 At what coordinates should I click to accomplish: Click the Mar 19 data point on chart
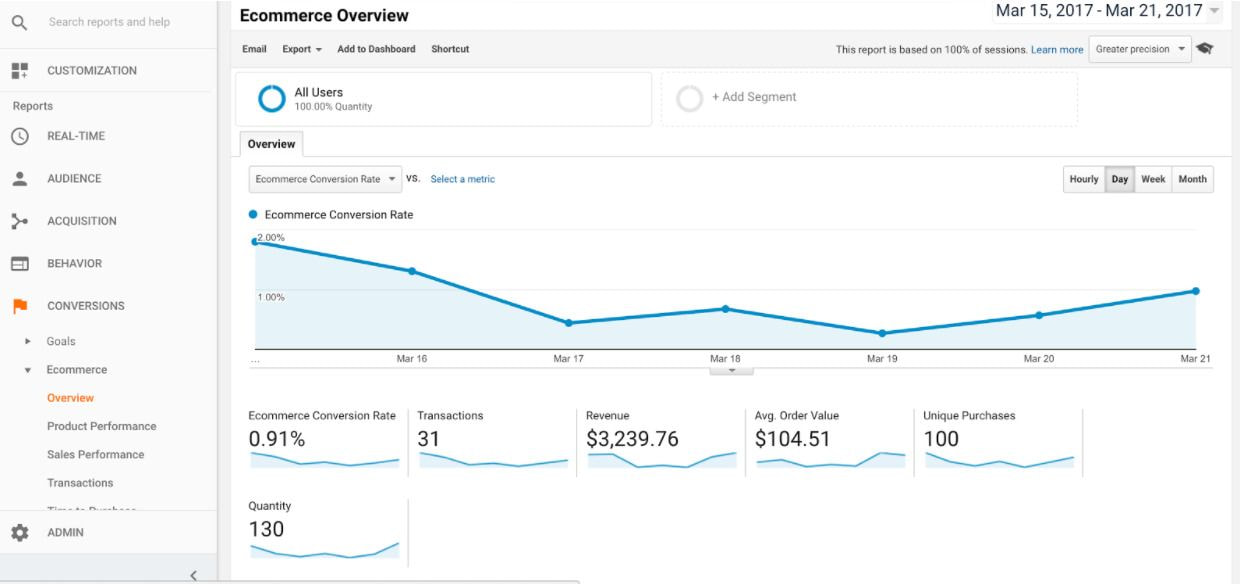[882, 333]
